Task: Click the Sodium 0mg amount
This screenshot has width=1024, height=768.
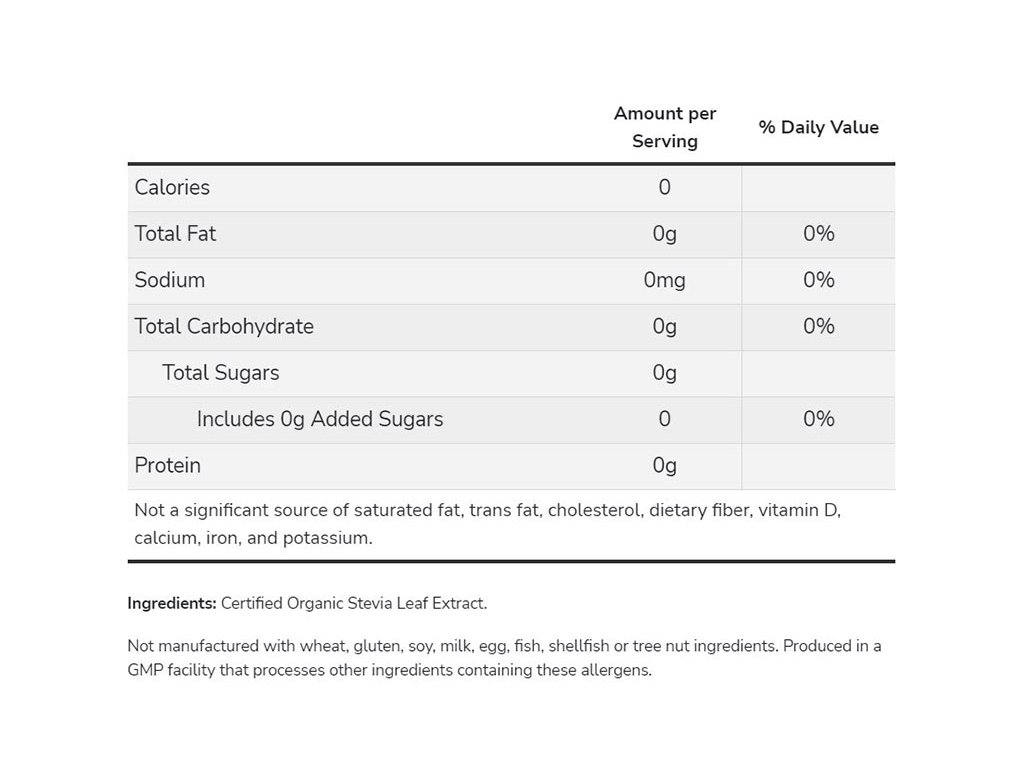Action: click(665, 280)
